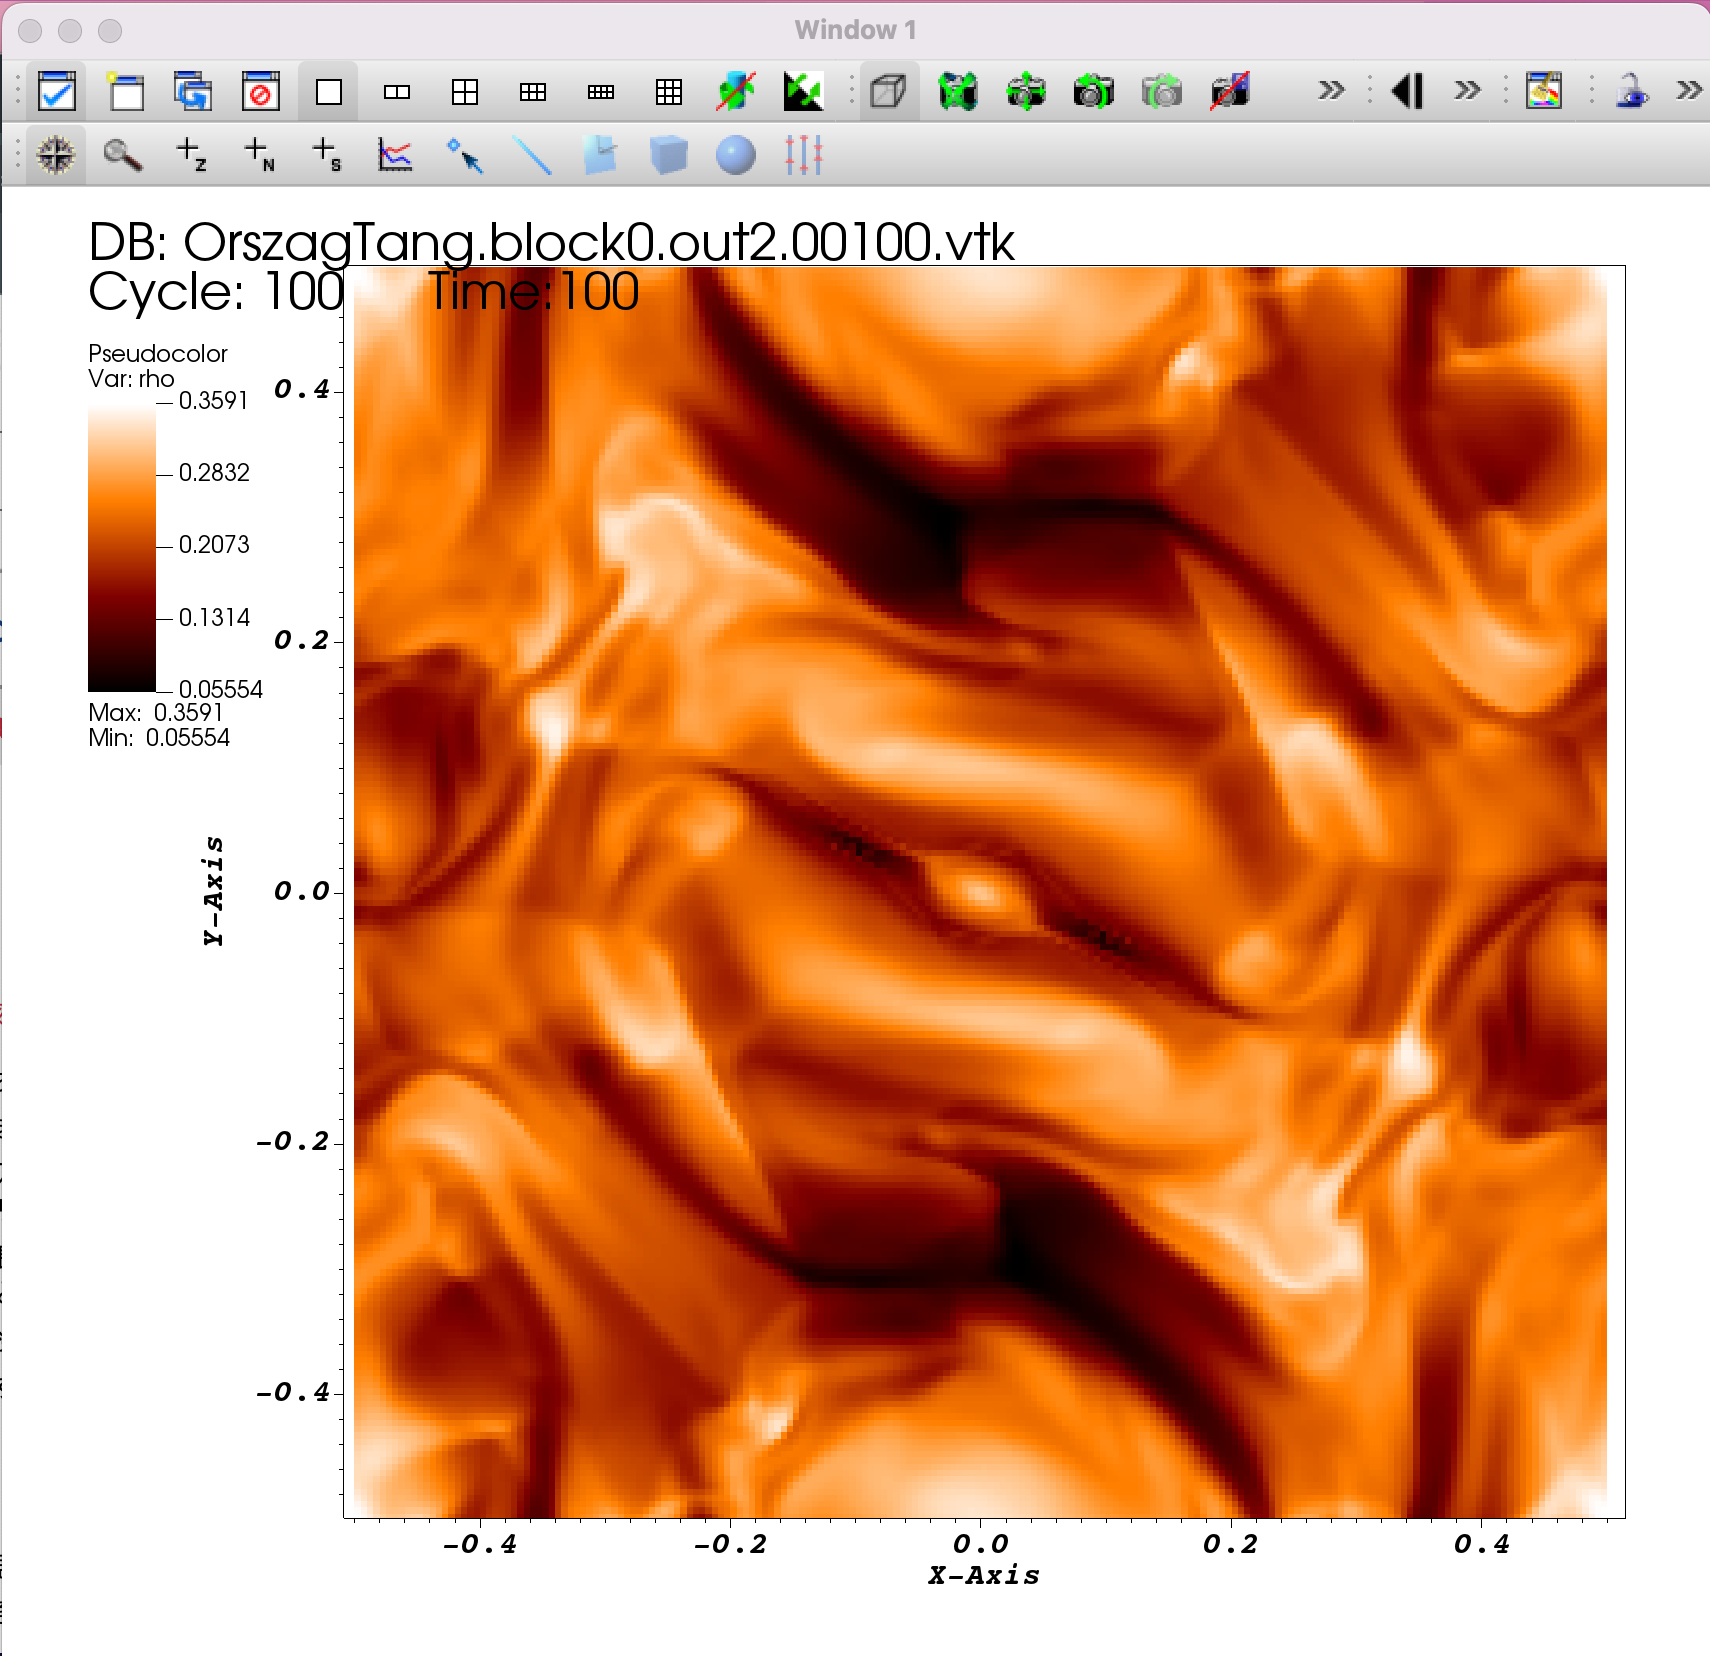The height and width of the screenshot is (1656, 1710).
Task: Toggle spin mode icon with red slash
Action: click(x=737, y=92)
